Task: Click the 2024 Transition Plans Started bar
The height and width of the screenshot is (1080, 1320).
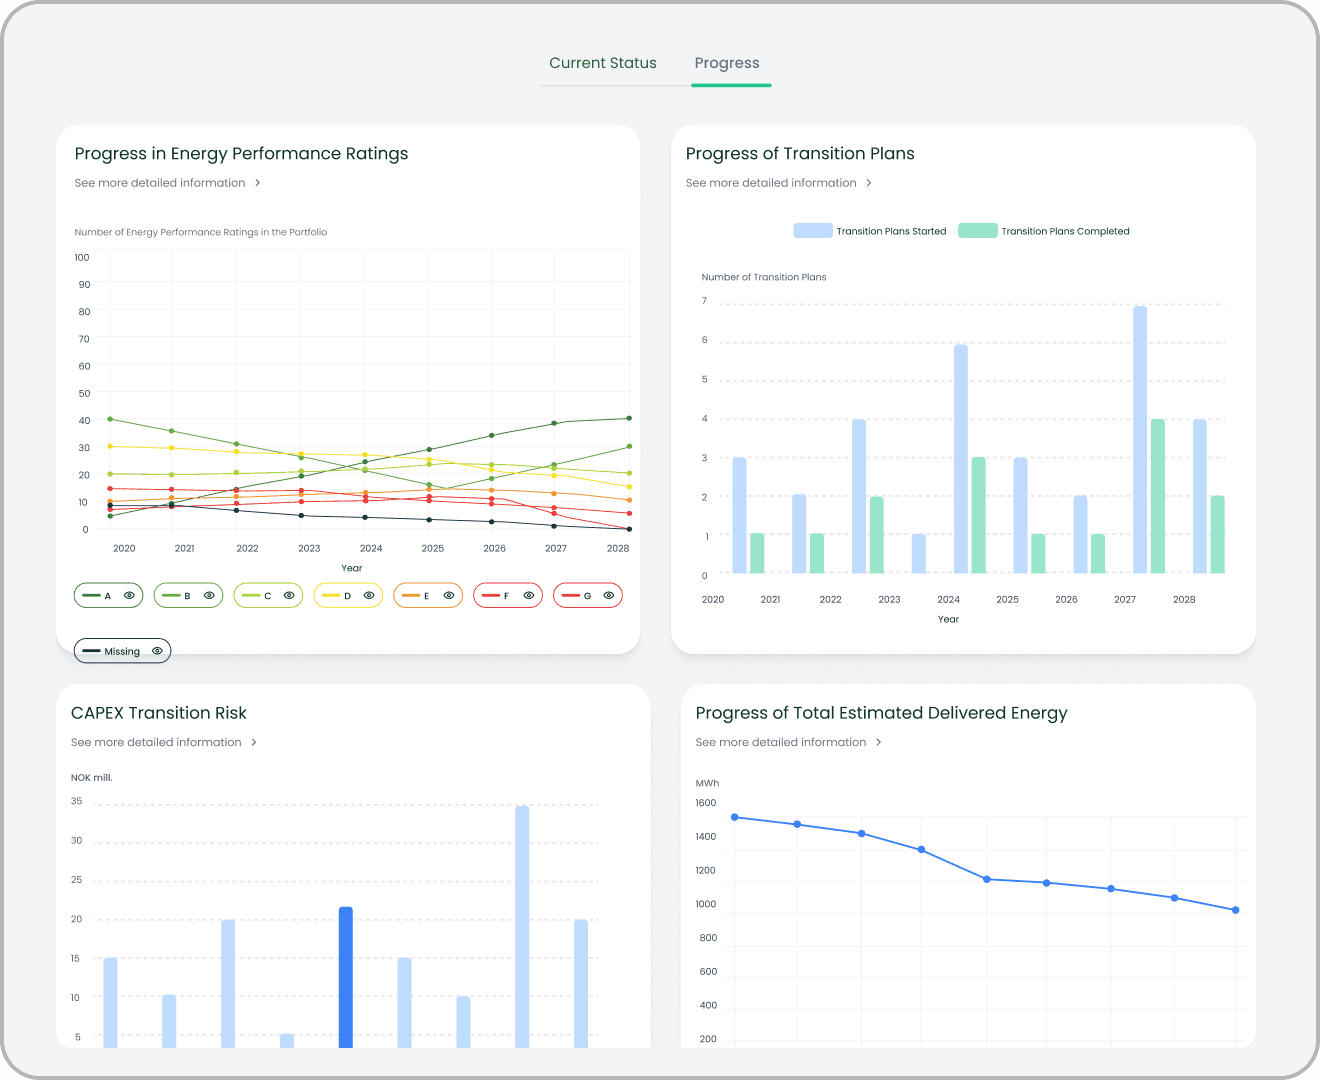Action: tap(961, 459)
